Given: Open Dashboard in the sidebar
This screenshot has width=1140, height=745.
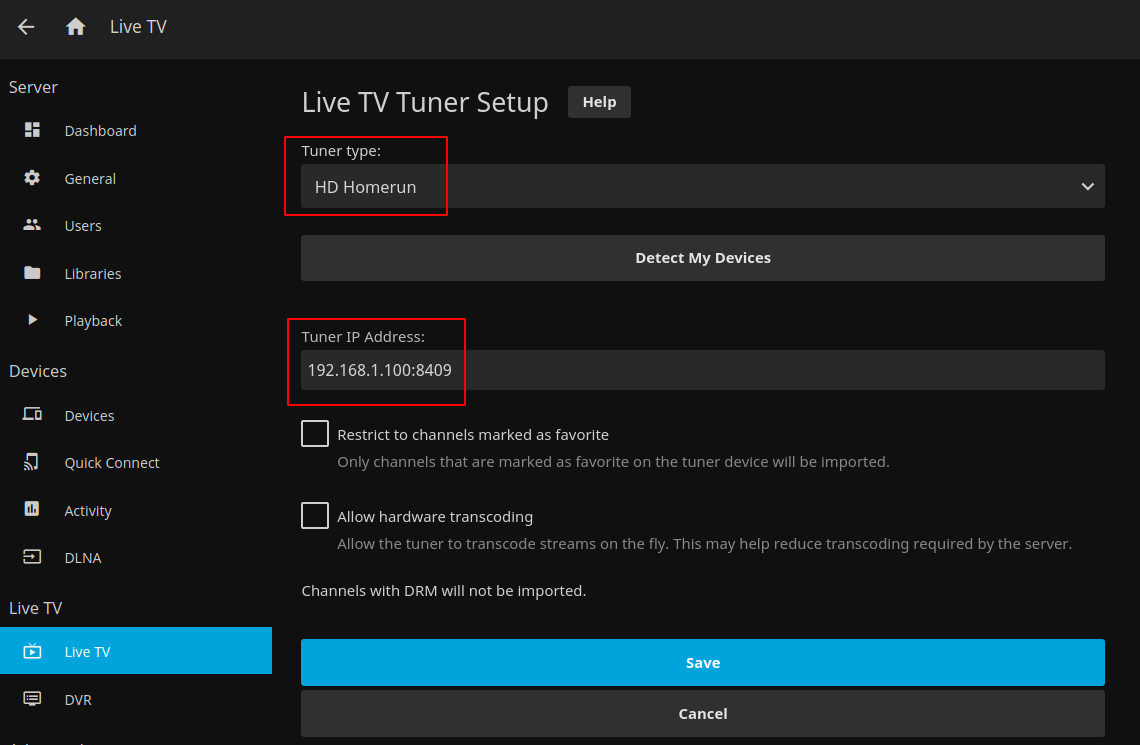Looking at the screenshot, I should click(x=136, y=131).
